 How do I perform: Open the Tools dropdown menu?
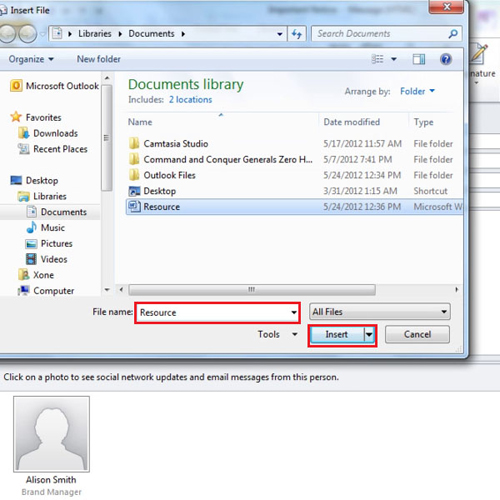coord(277,334)
